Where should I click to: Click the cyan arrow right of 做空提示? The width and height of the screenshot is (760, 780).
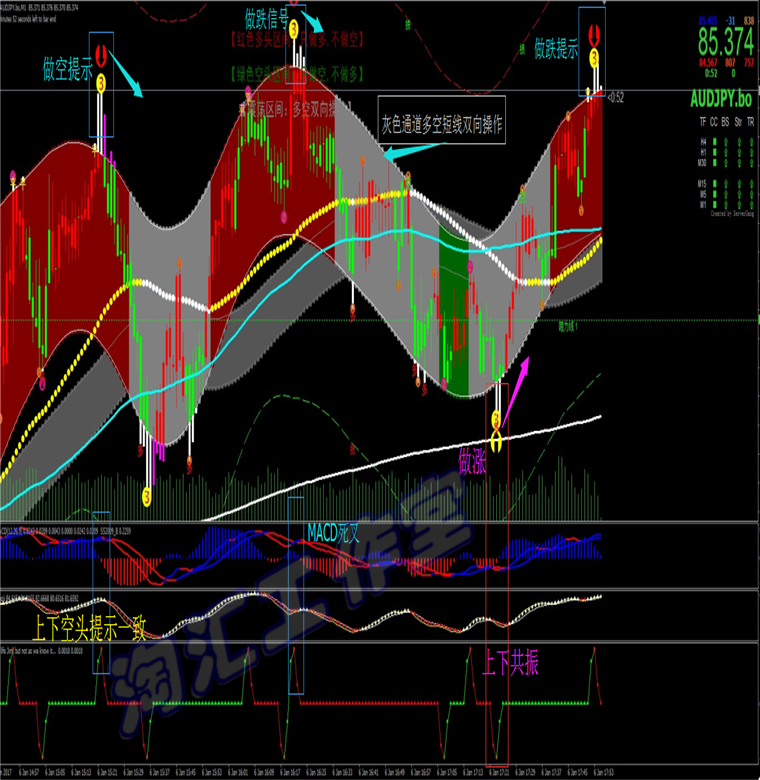point(125,74)
